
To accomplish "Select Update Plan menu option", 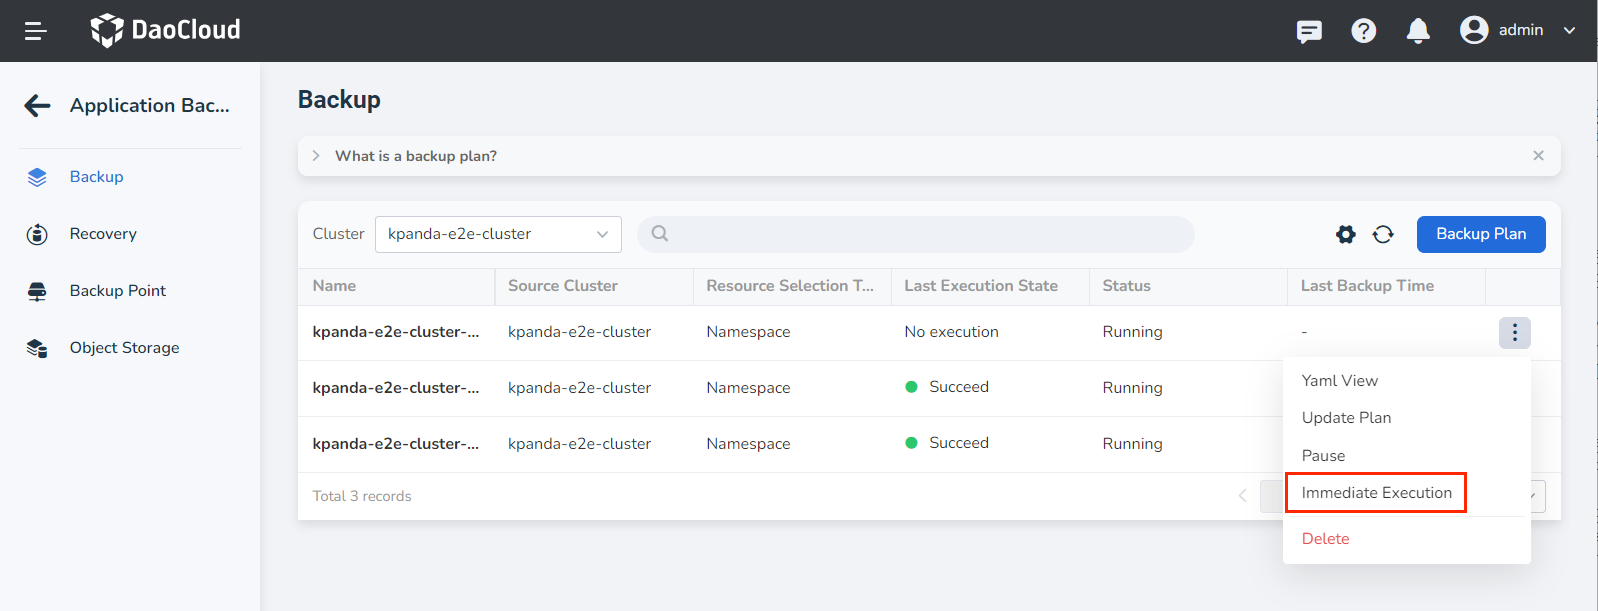I will click(1346, 418).
